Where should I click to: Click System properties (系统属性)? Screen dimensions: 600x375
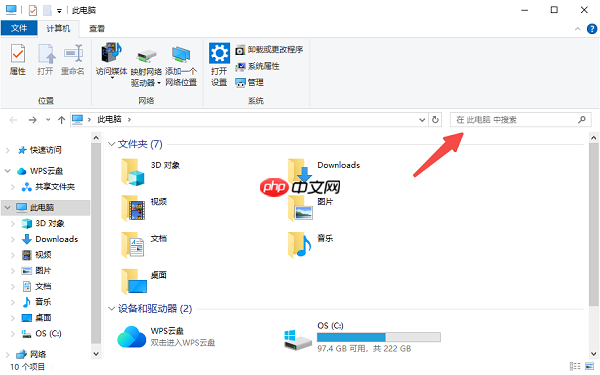click(257, 66)
